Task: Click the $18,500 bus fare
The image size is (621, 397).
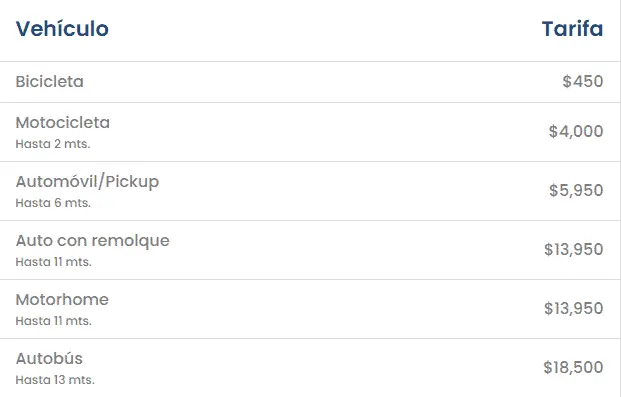Action: click(x=573, y=368)
